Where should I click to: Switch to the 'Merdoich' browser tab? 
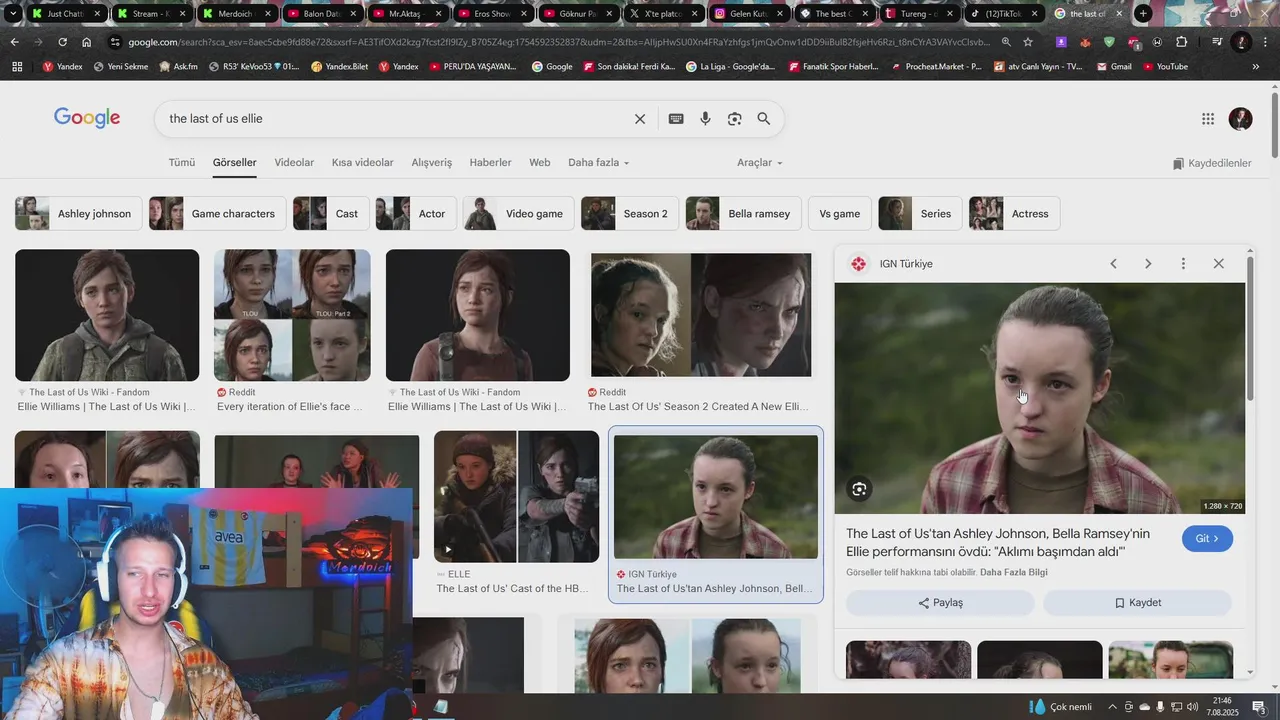pyautogui.click(x=236, y=14)
